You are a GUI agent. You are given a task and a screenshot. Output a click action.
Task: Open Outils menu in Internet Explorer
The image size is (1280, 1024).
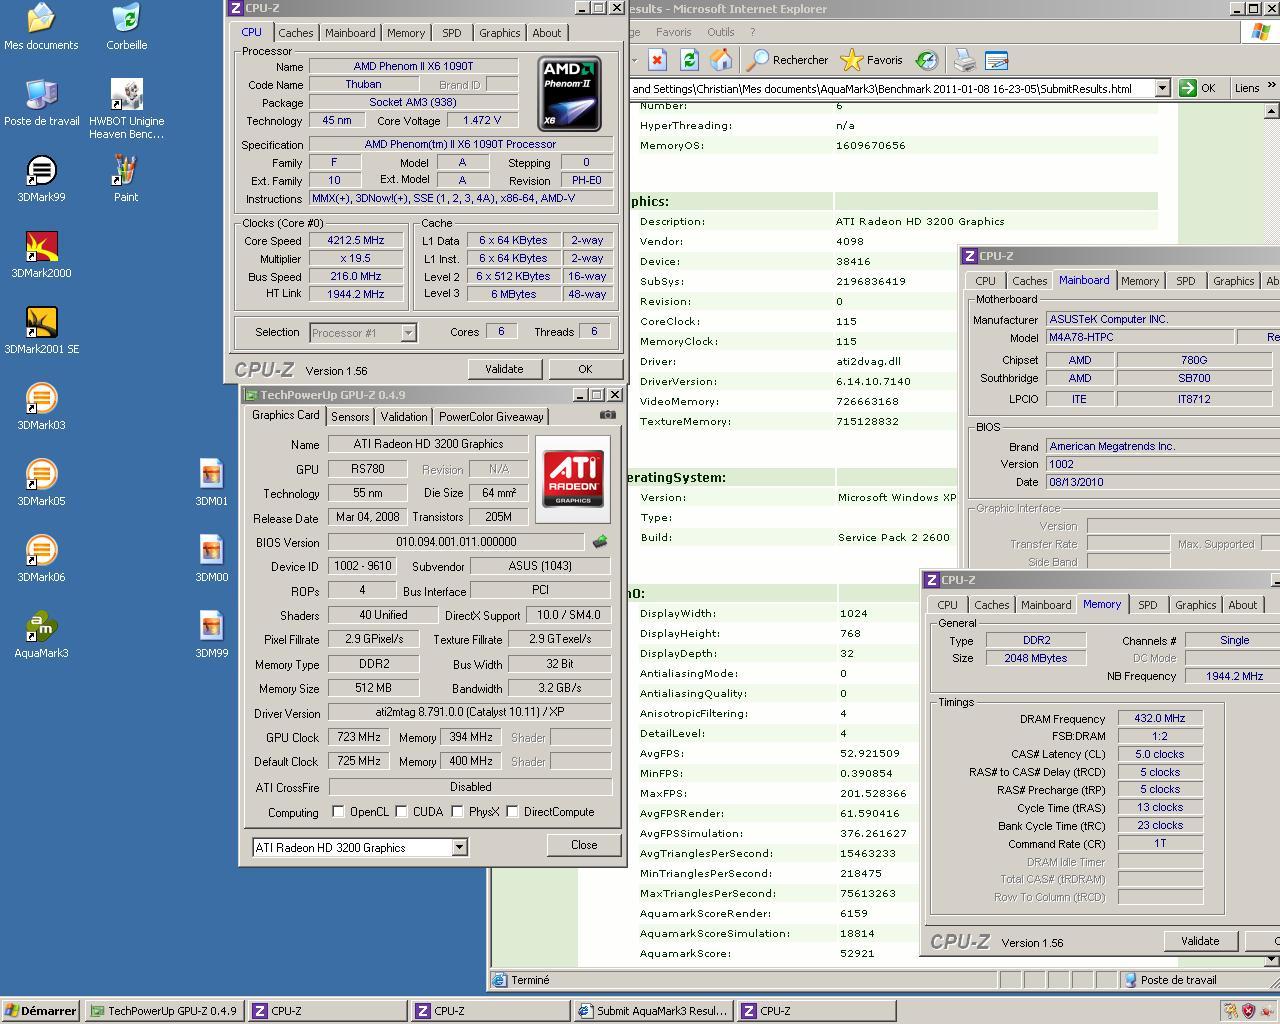pos(720,32)
